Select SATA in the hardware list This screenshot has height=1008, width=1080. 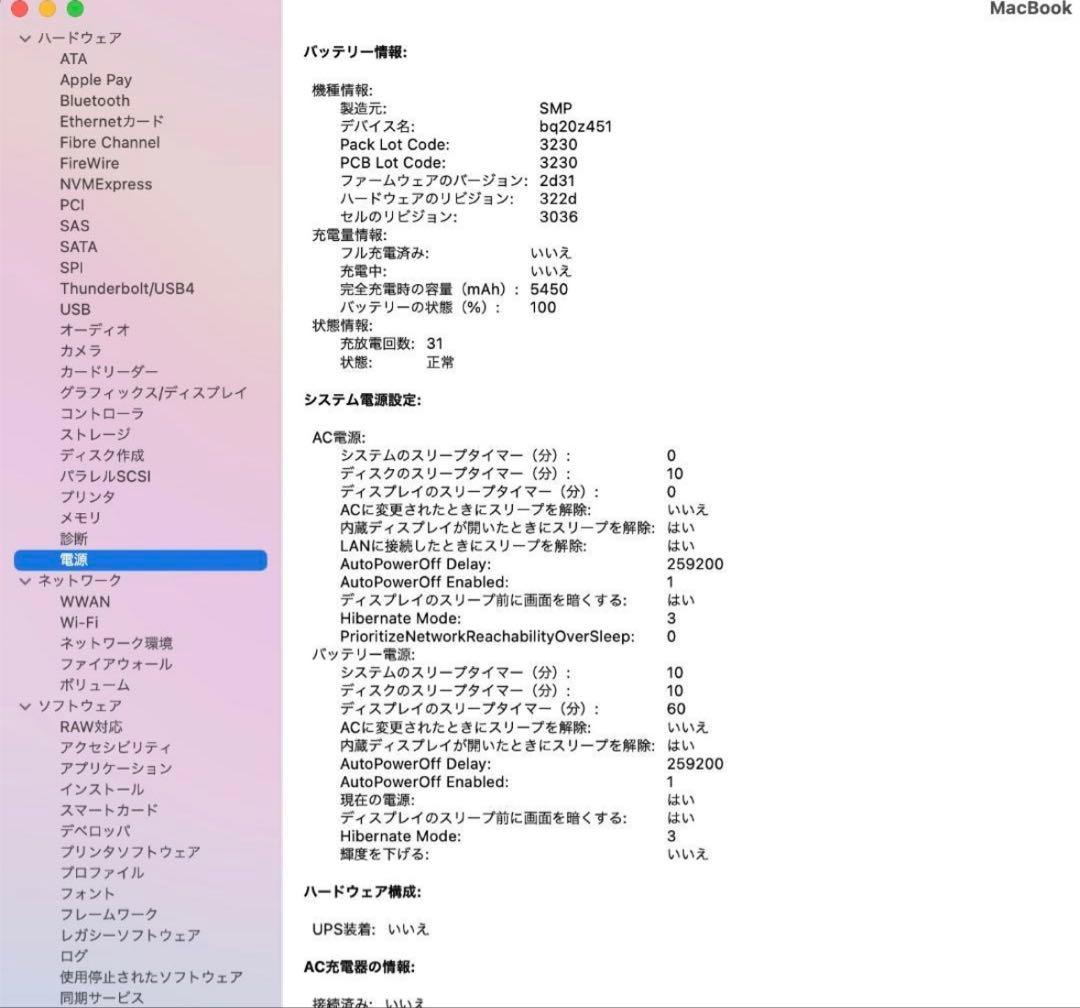point(79,246)
